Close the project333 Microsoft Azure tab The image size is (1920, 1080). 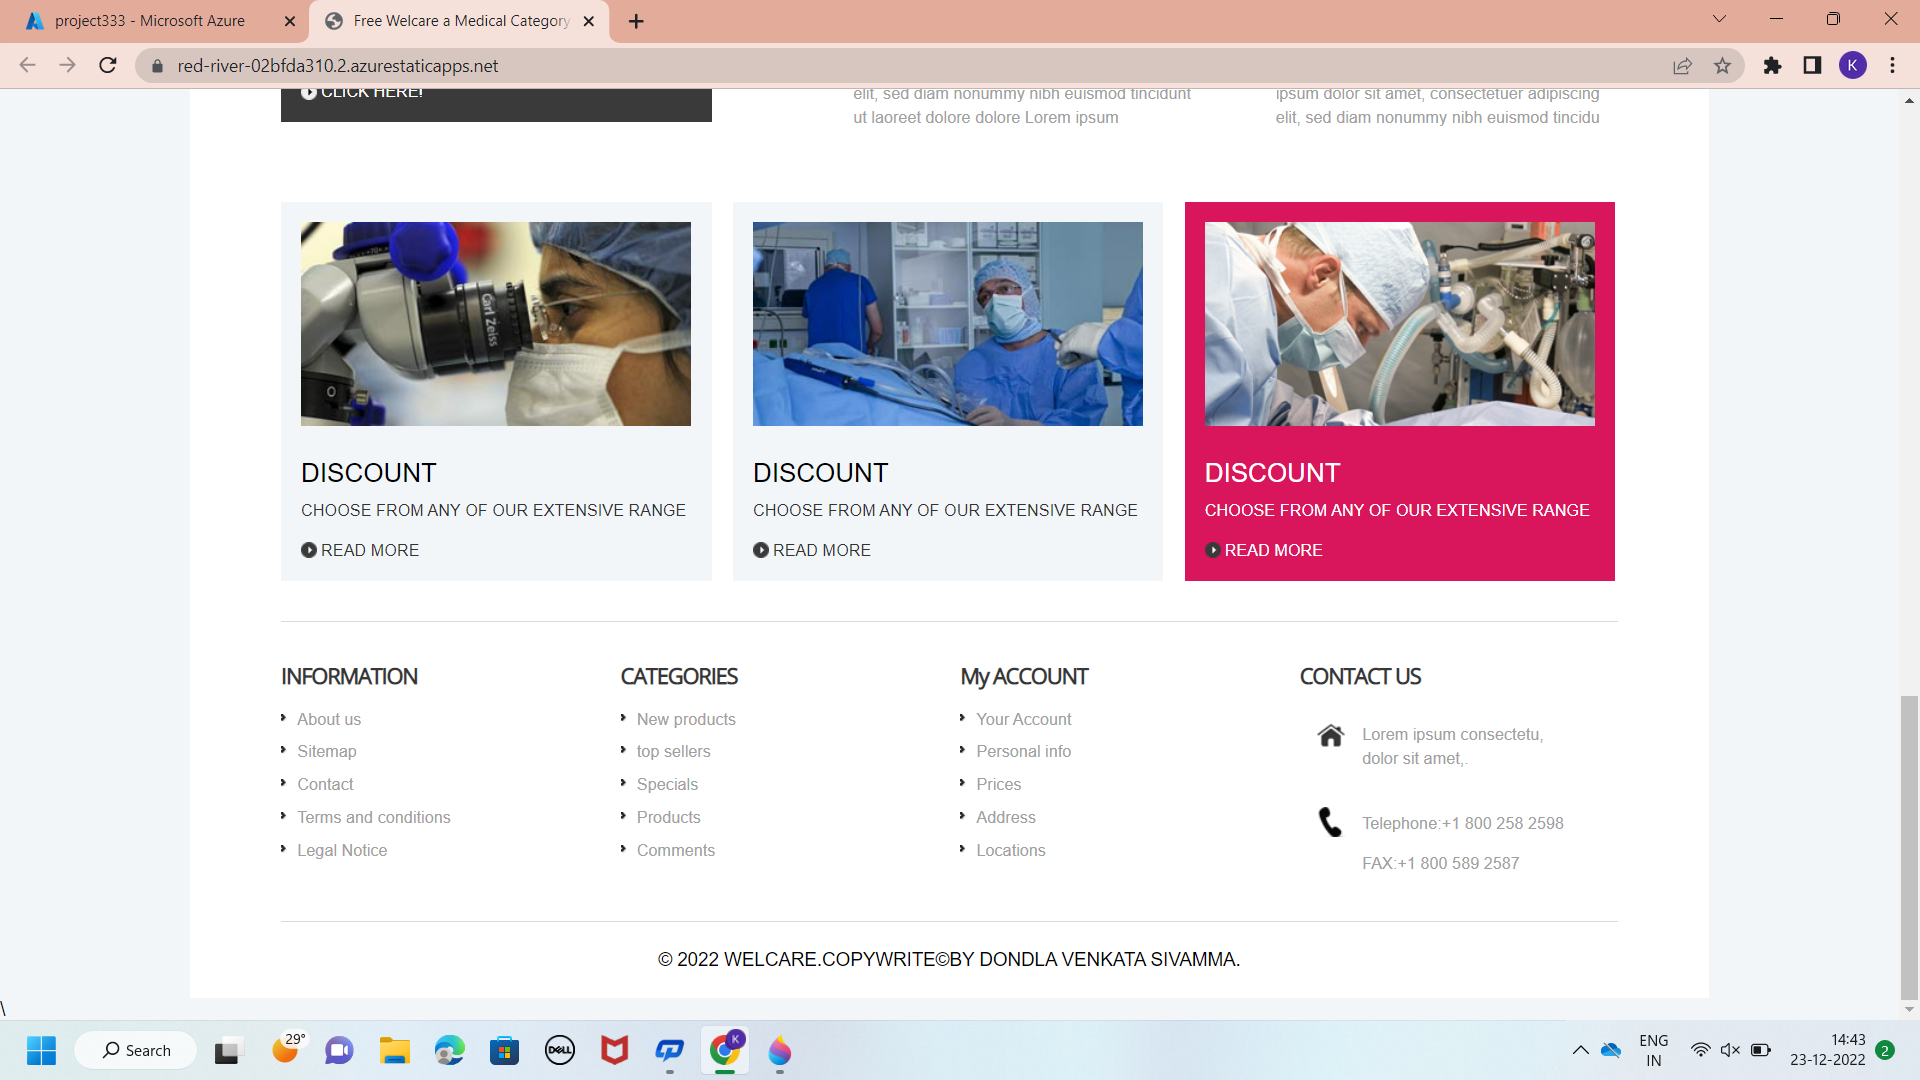[x=289, y=21]
